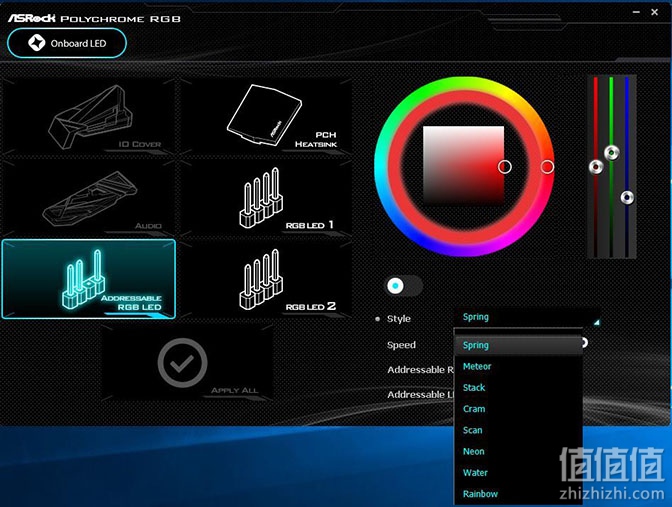Choose Stack from the style list

(x=518, y=387)
